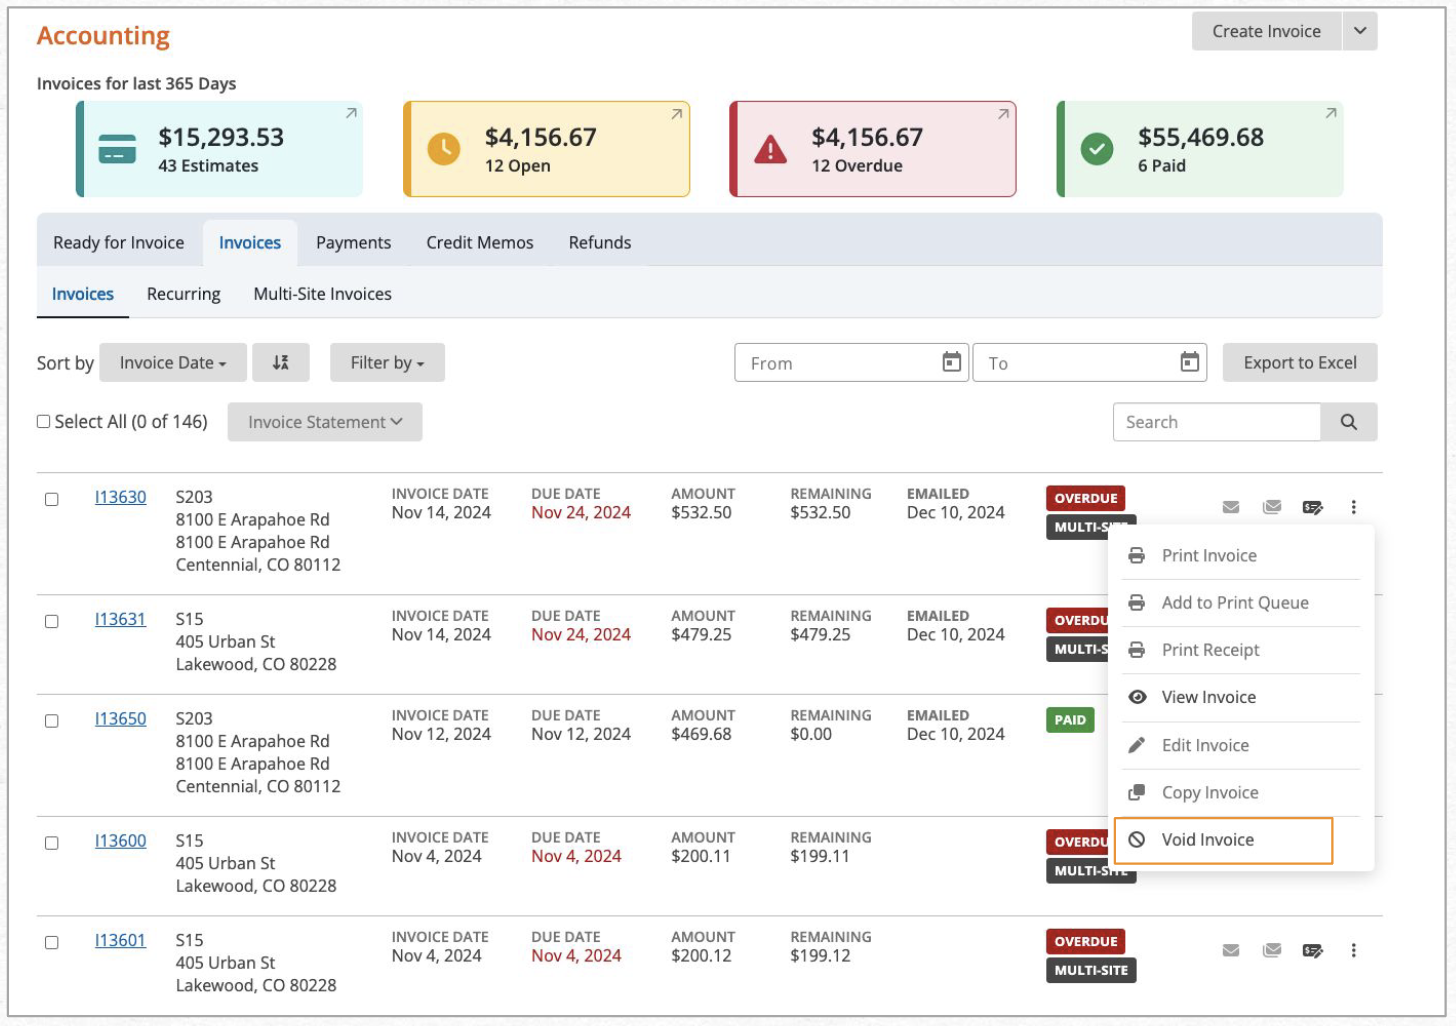
Task: Click email icon on invoice I13601 row
Action: (x=1231, y=950)
